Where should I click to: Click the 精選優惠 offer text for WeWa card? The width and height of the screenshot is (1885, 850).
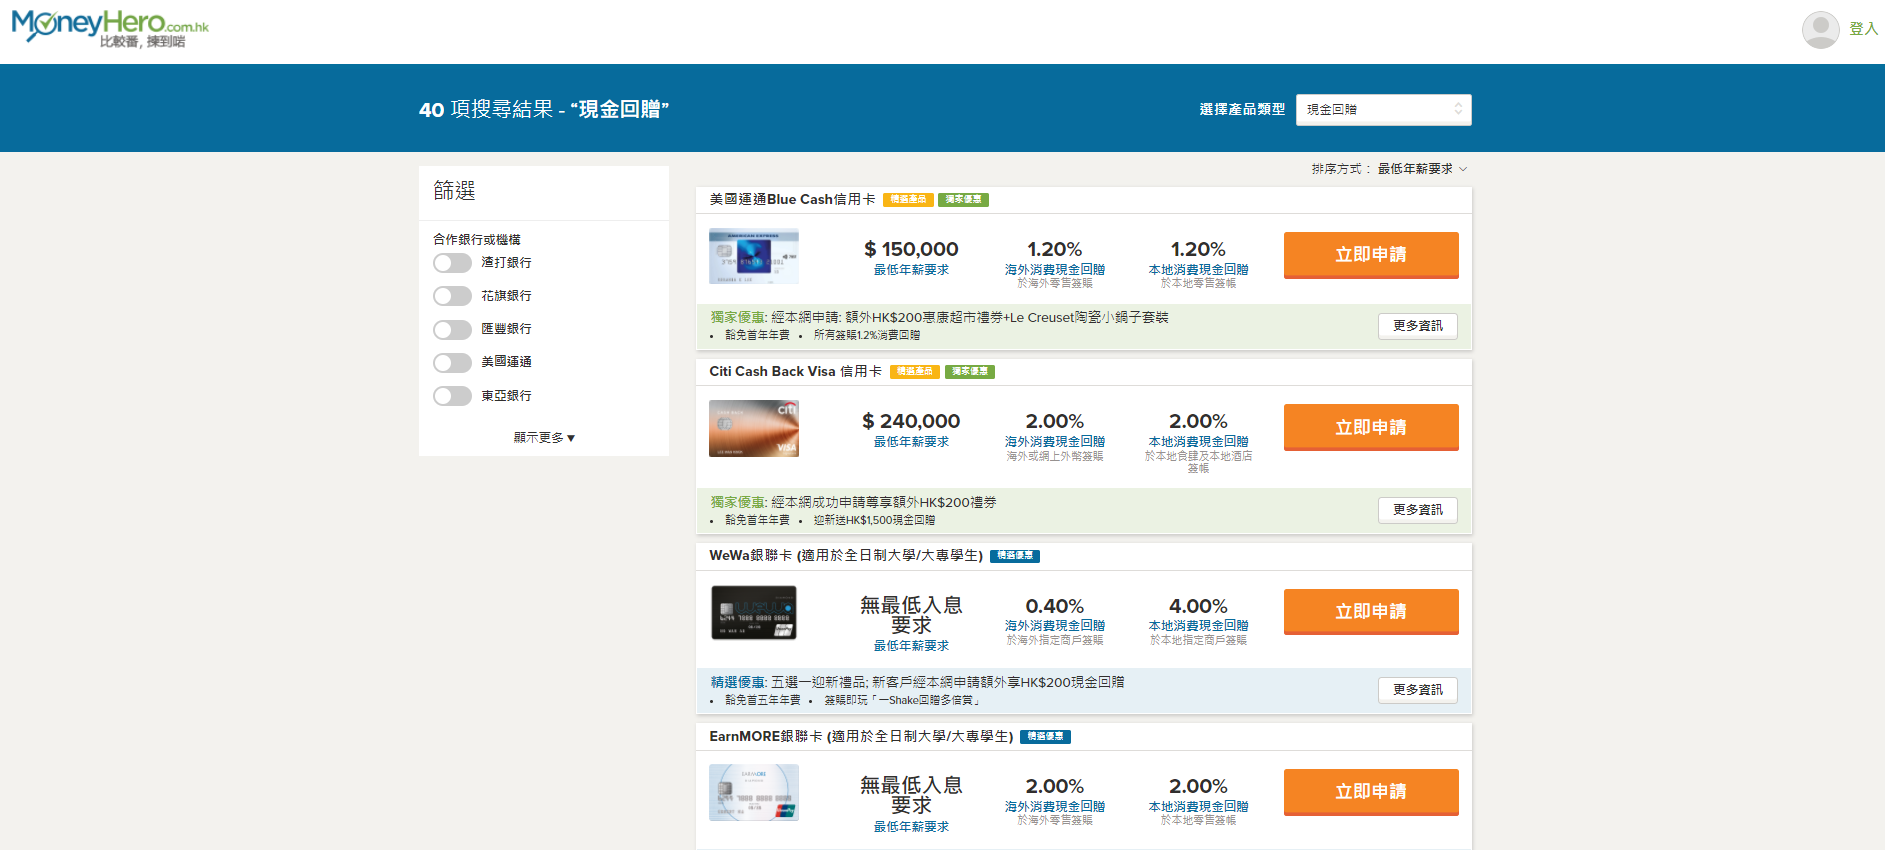coord(917,683)
